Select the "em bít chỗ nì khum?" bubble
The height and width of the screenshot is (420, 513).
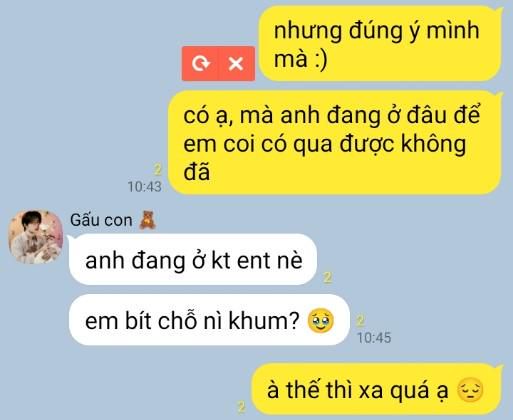[x=209, y=320]
